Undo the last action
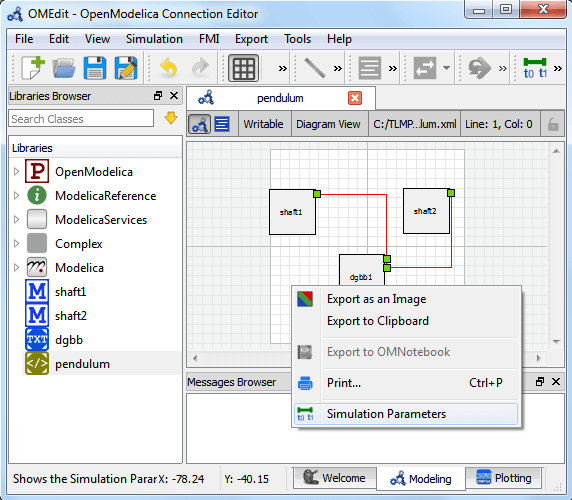 [x=169, y=68]
